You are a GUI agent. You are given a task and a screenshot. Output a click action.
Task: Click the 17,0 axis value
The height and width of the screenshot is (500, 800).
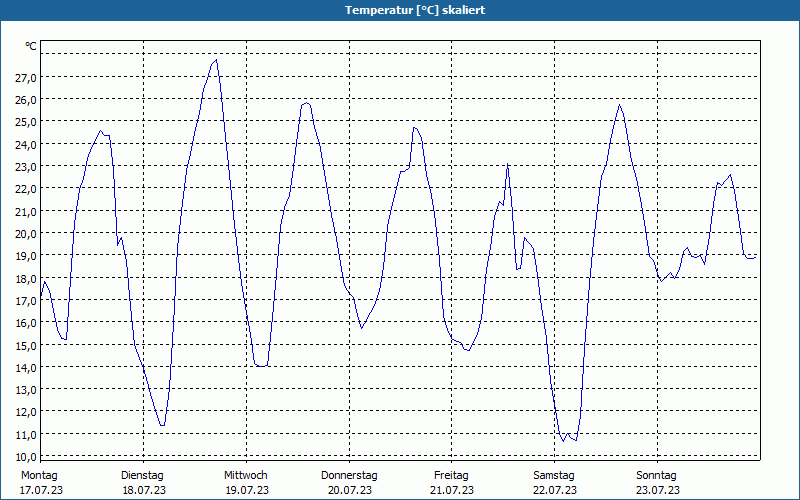tap(26, 301)
